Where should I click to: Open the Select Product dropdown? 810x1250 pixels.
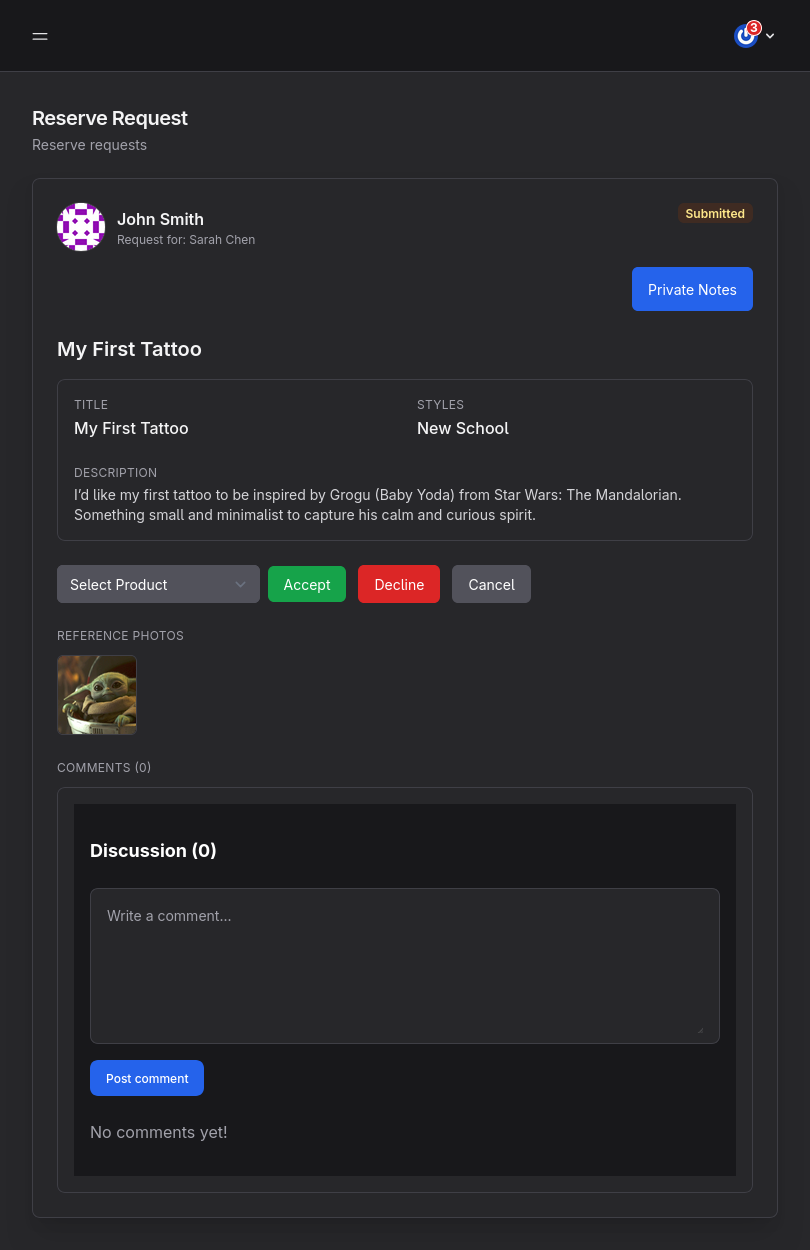(158, 584)
